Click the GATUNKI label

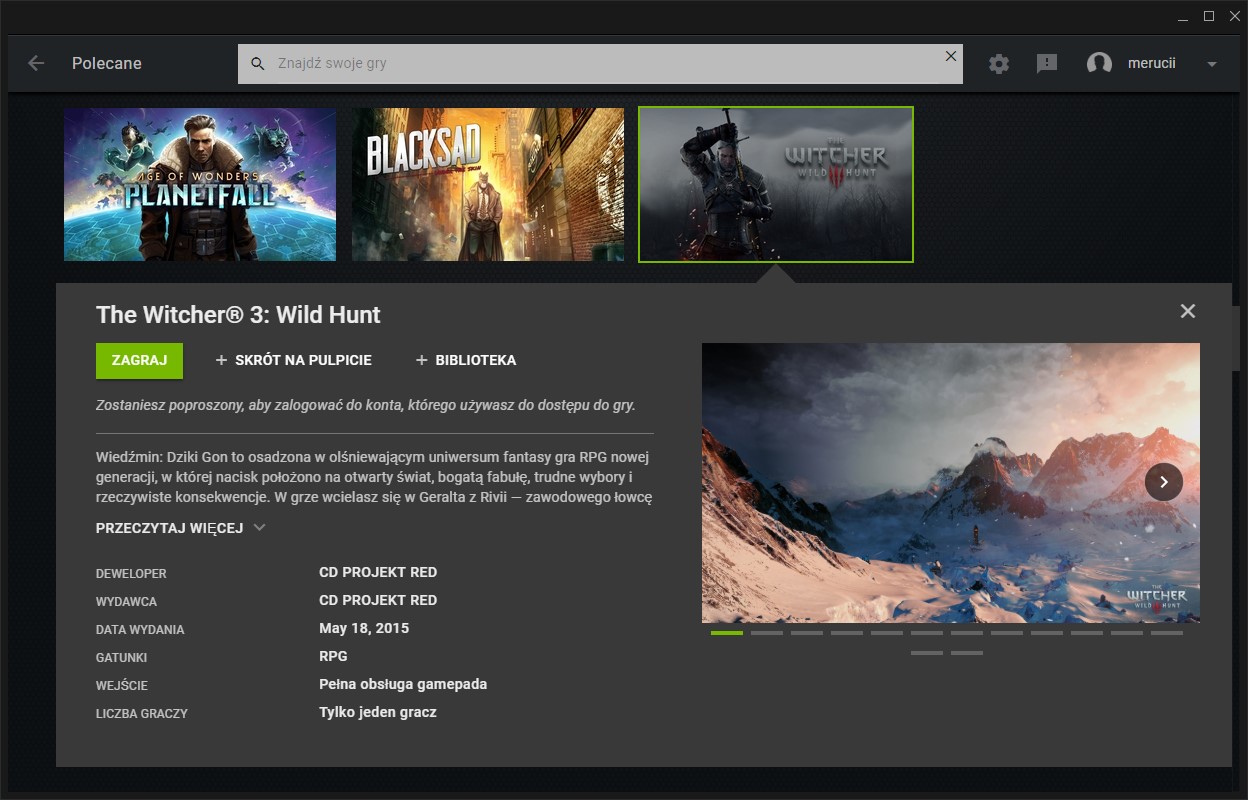[x=122, y=658]
